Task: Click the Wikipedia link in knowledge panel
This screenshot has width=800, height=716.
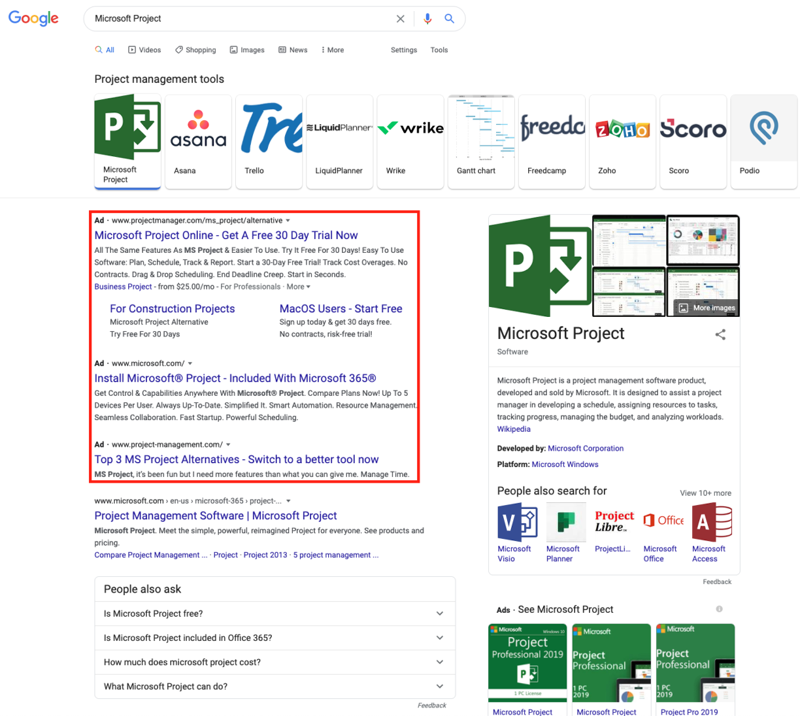Action: pos(514,429)
